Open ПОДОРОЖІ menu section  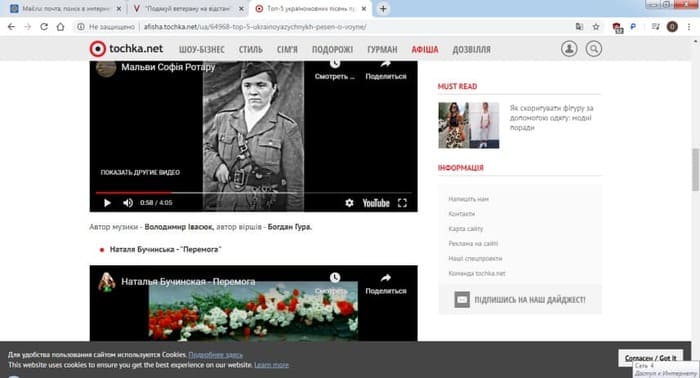(332, 50)
